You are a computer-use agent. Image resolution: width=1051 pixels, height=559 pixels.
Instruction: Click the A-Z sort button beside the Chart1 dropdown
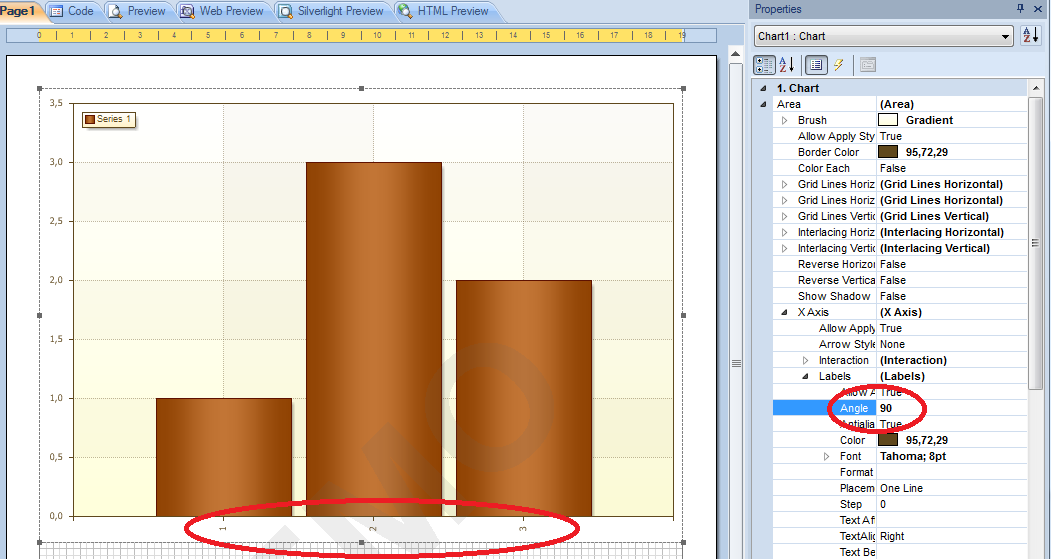[x=1030, y=36]
